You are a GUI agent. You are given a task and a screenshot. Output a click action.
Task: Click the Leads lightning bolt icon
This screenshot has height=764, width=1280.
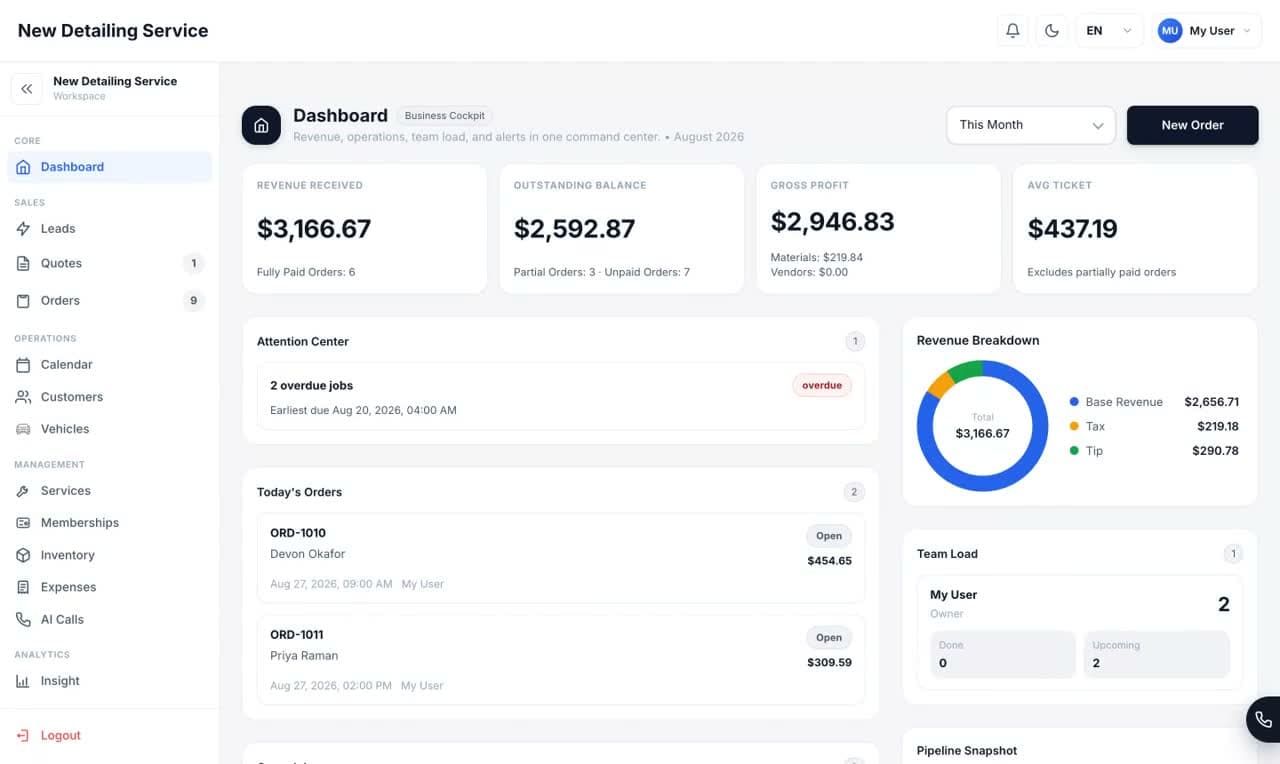(23, 229)
